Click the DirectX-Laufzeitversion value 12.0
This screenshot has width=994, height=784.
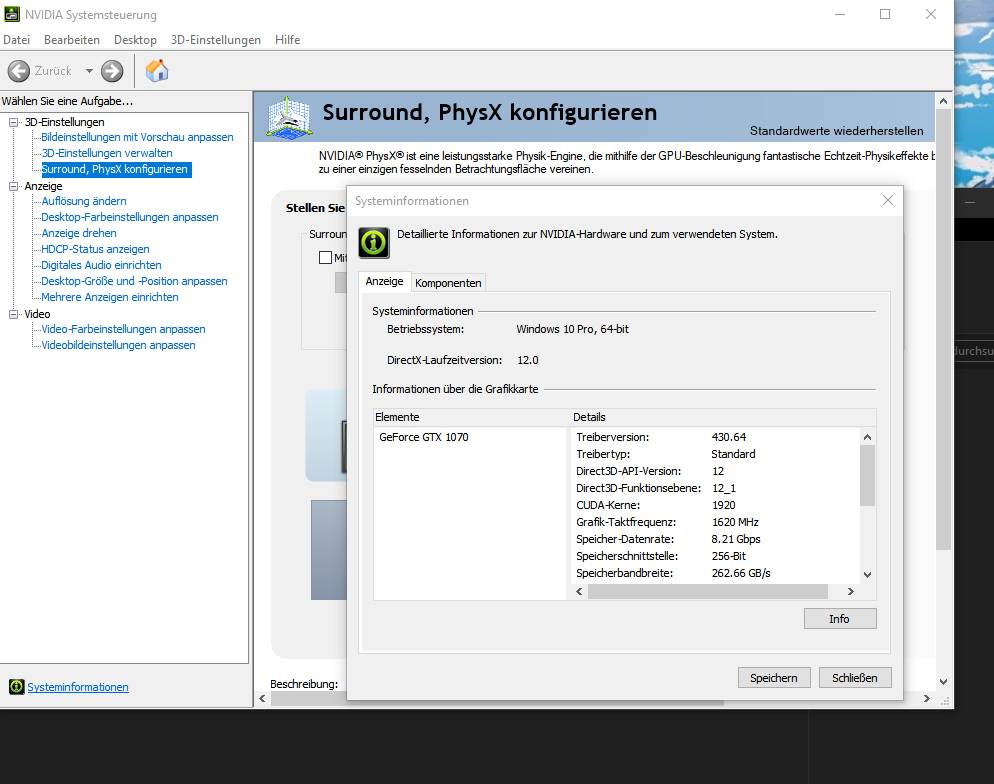click(x=527, y=360)
